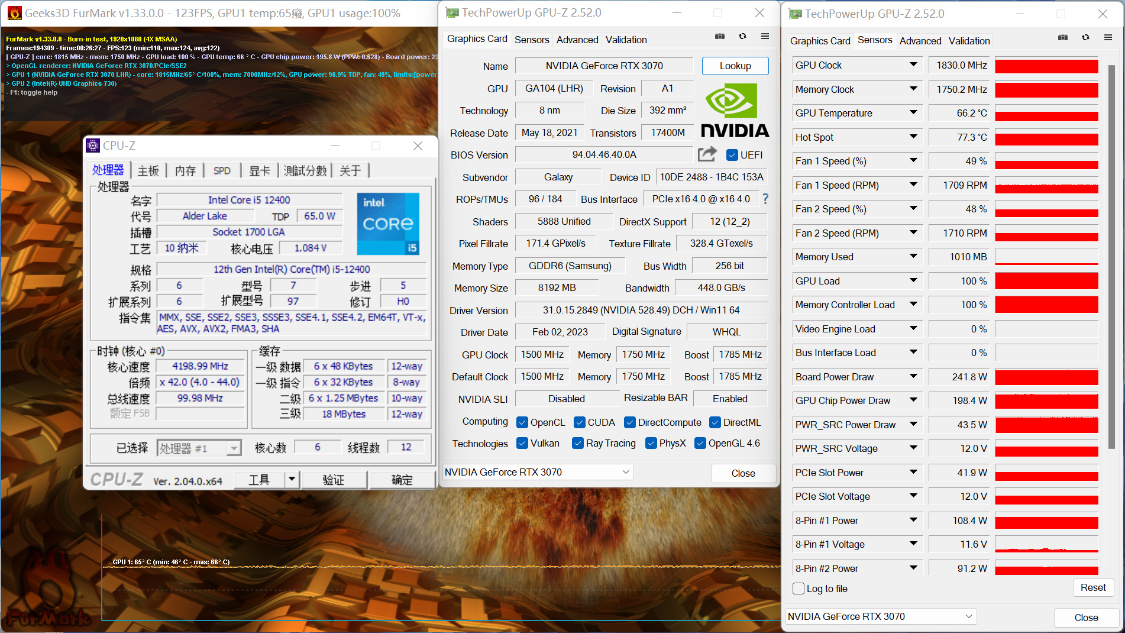Switch to the Advanced tab in GPU-Z Graphics Card window

[x=577, y=39]
